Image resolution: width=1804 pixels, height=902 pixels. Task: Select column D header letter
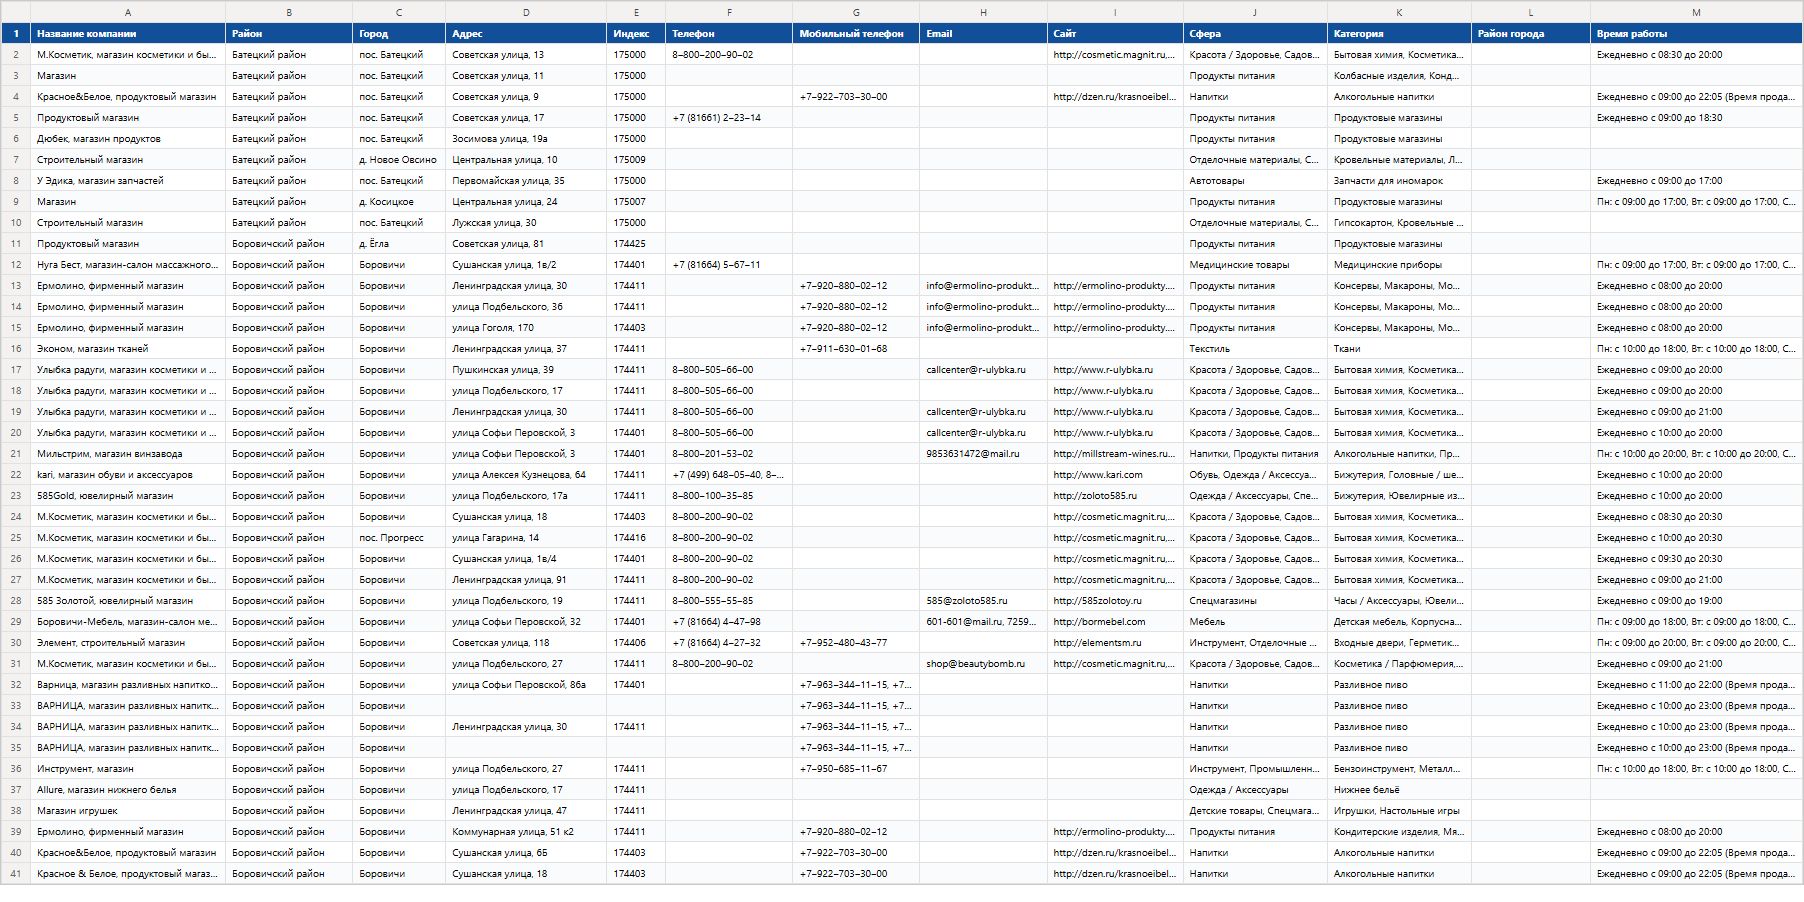point(526,12)
